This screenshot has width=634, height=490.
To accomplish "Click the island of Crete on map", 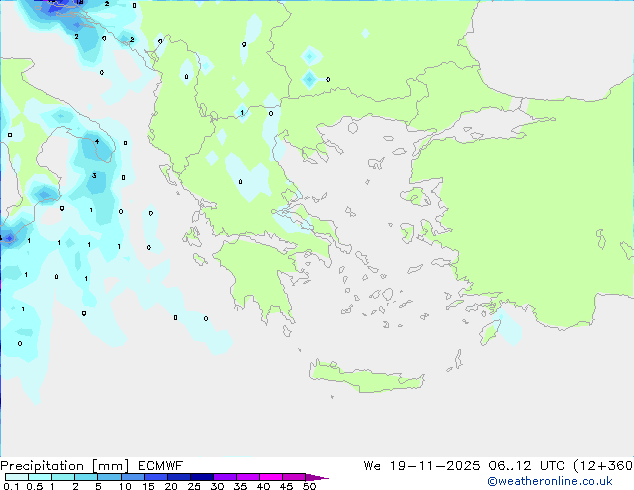I will [366, 377].
